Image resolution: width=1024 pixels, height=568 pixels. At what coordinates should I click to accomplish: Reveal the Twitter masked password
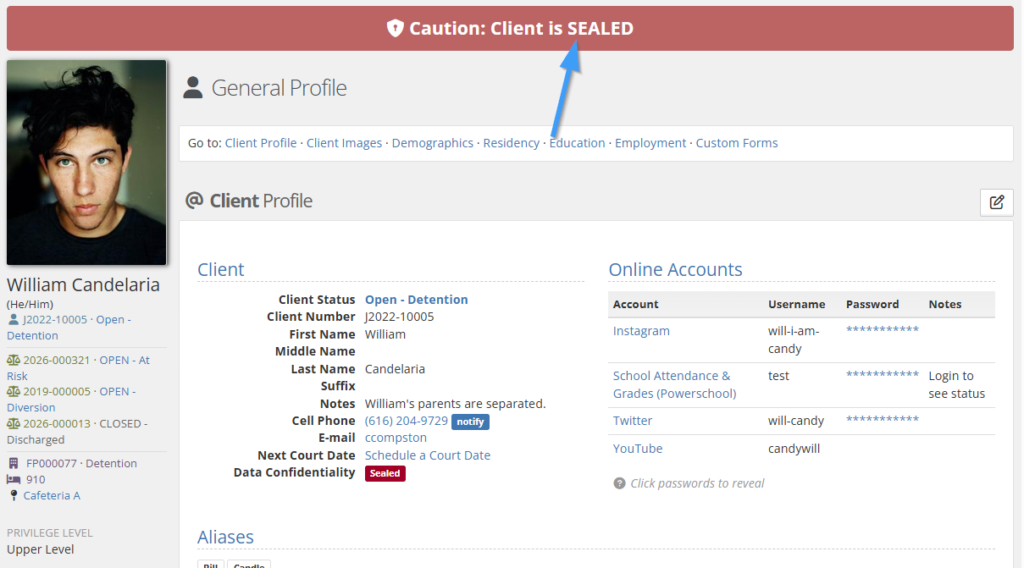pos(882,419)
